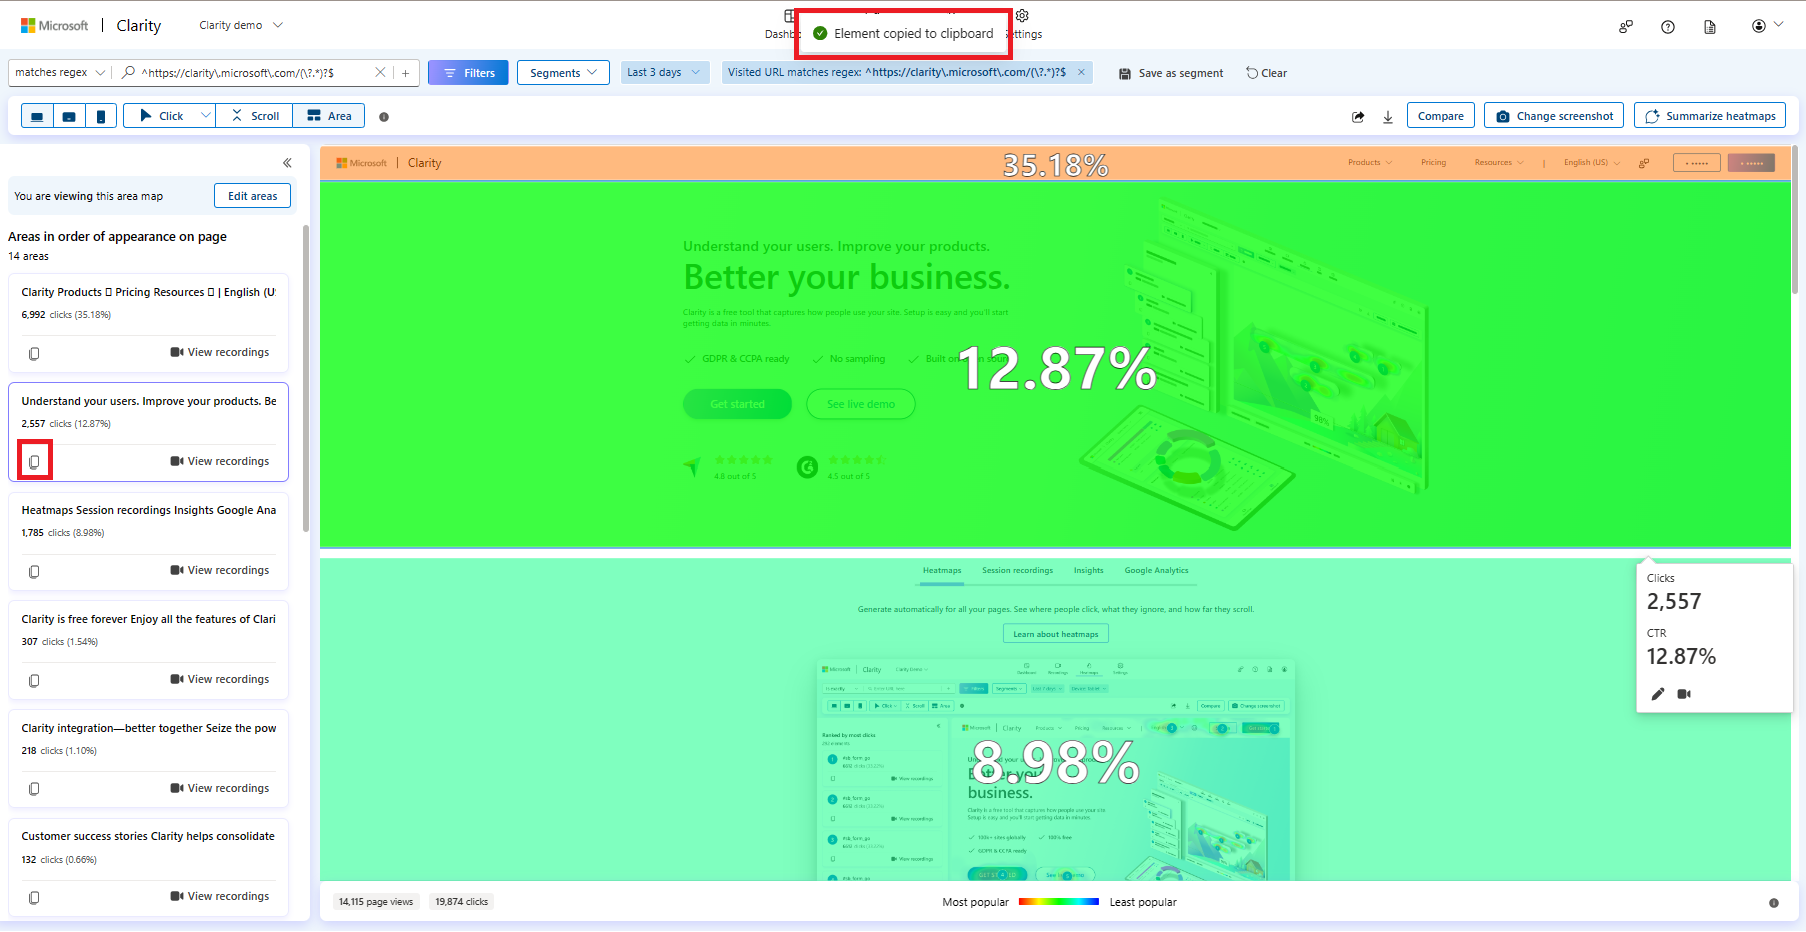This screenshot has width=1806, height=932.
Task: Open the user account menu
Action: (x=1767, y=26)
